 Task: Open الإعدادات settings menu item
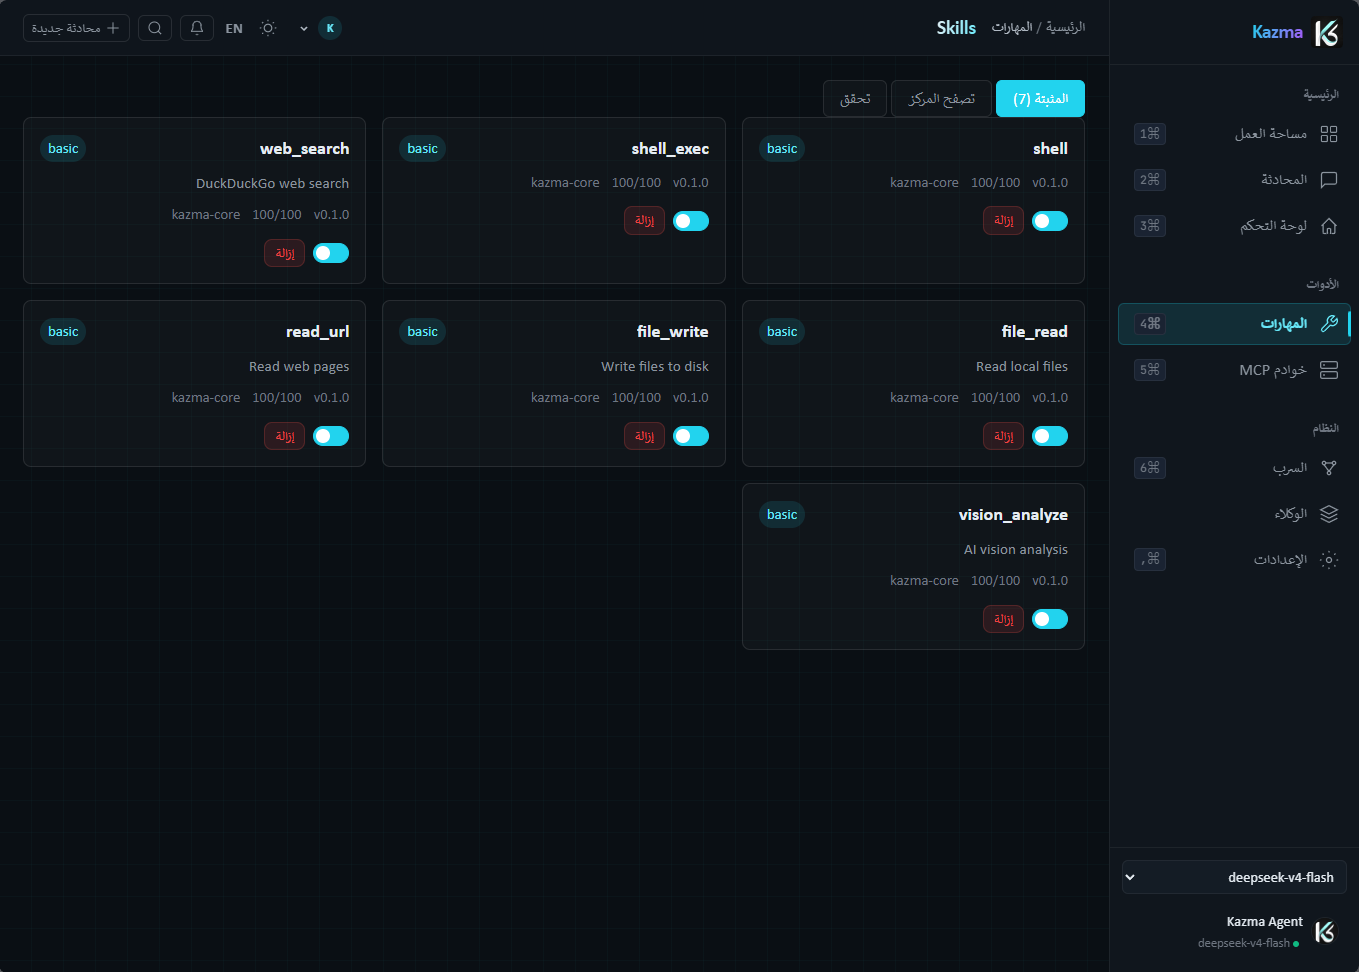(x=1234, y=560)
